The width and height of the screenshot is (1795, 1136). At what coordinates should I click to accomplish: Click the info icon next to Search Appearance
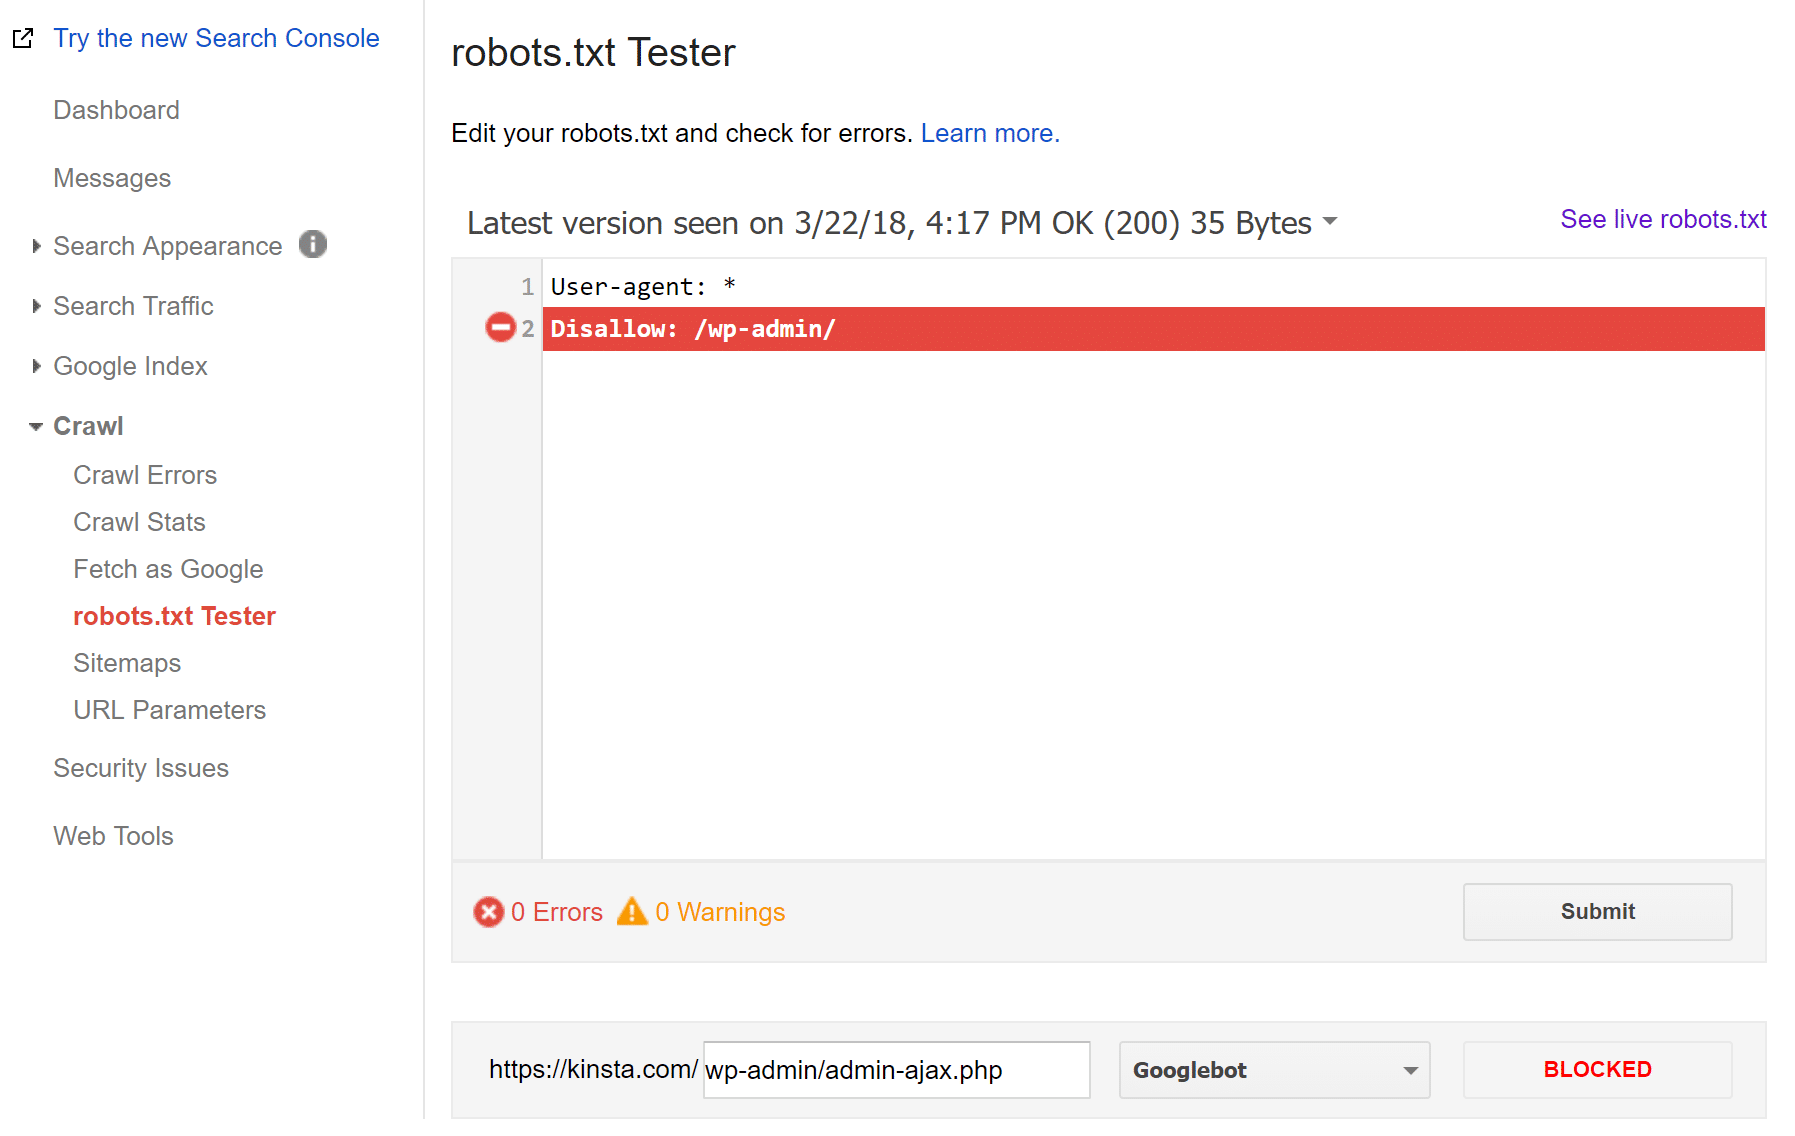pyautogui.click(x=312, y=244)
